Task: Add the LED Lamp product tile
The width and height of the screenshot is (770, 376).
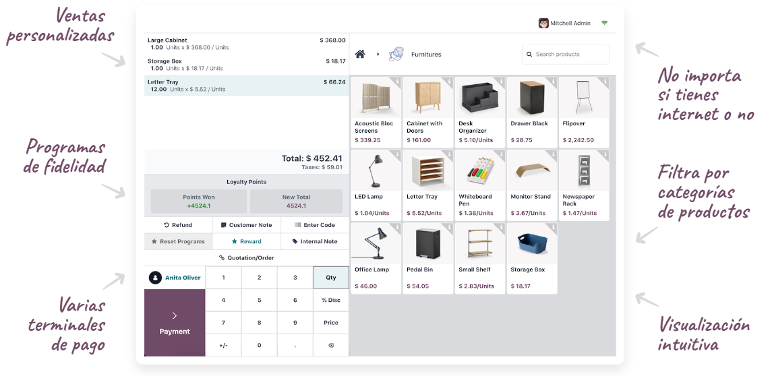Action: [x=376, y=186]
